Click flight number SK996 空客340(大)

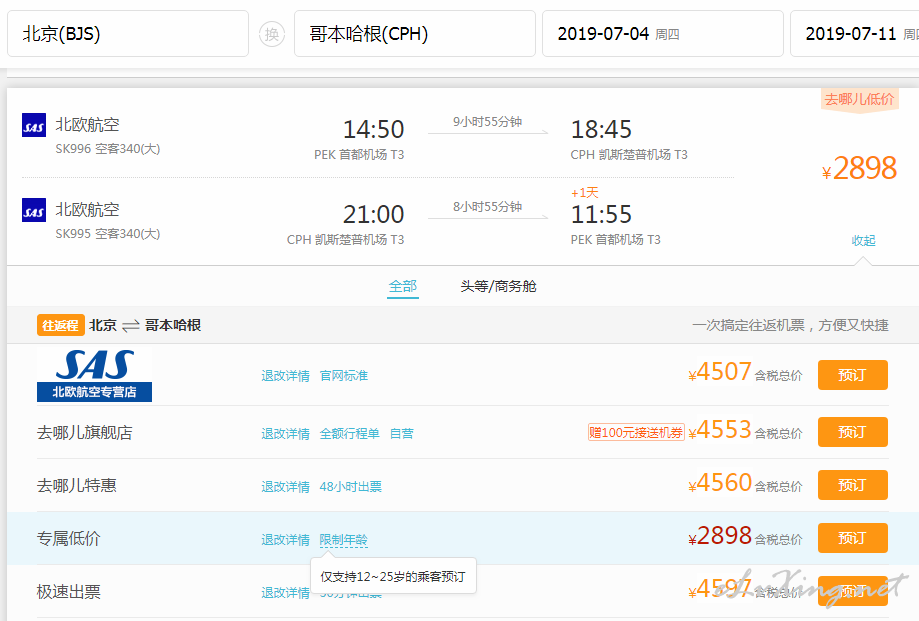point(108,149)
